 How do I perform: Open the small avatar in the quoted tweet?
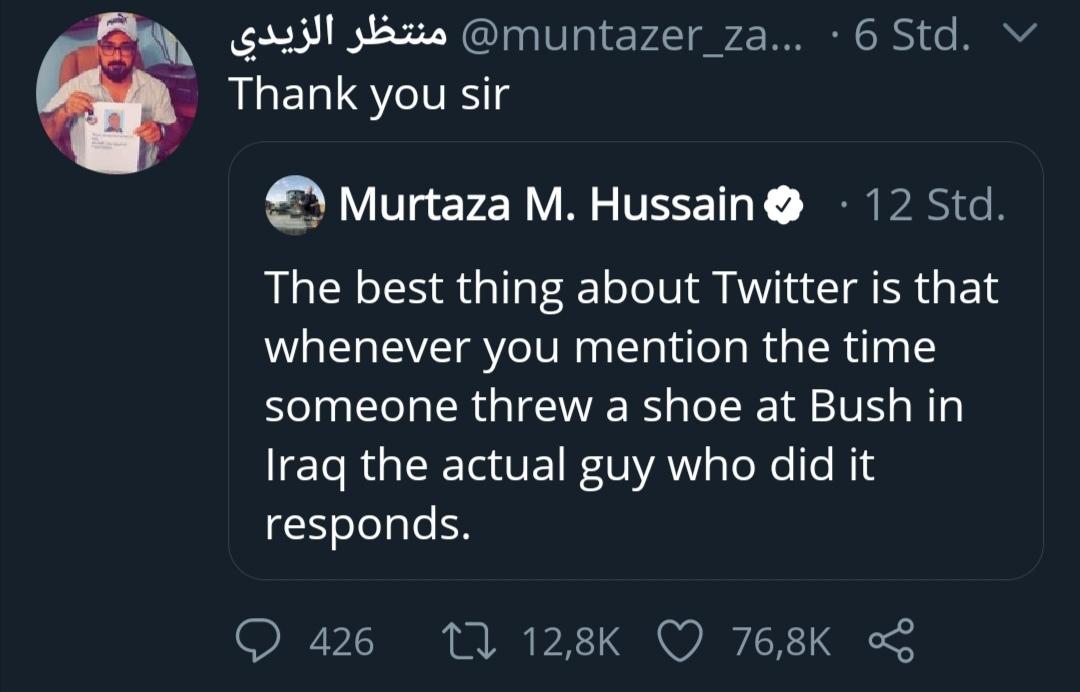click(296, 205)
